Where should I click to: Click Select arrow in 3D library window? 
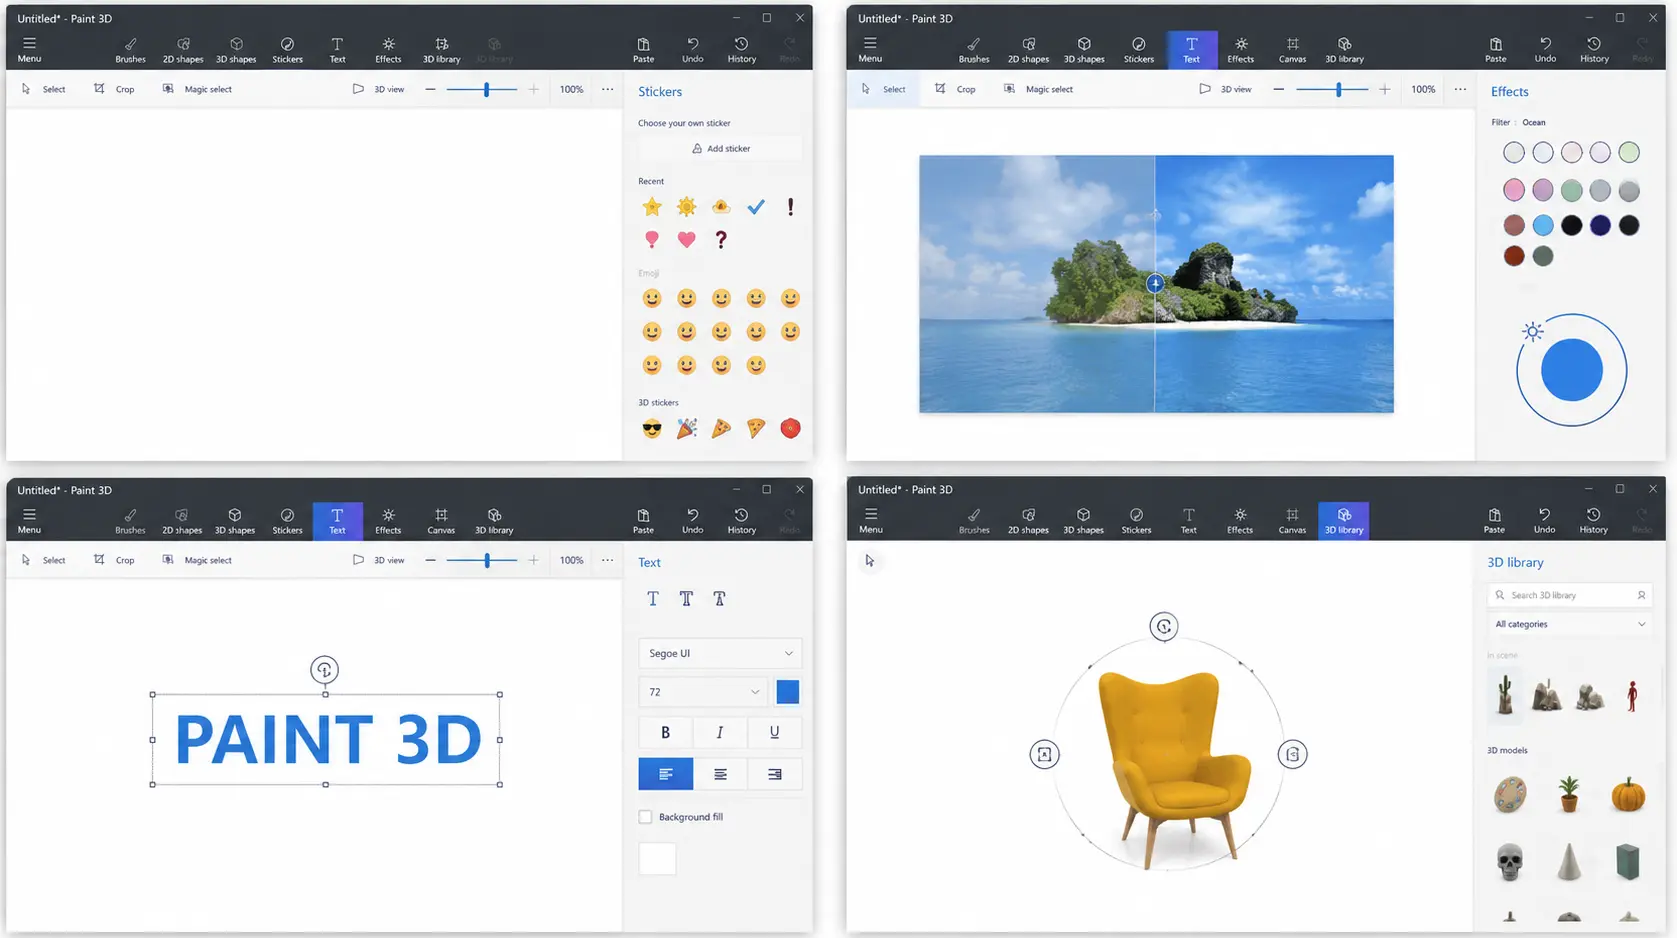coord(869,561)
